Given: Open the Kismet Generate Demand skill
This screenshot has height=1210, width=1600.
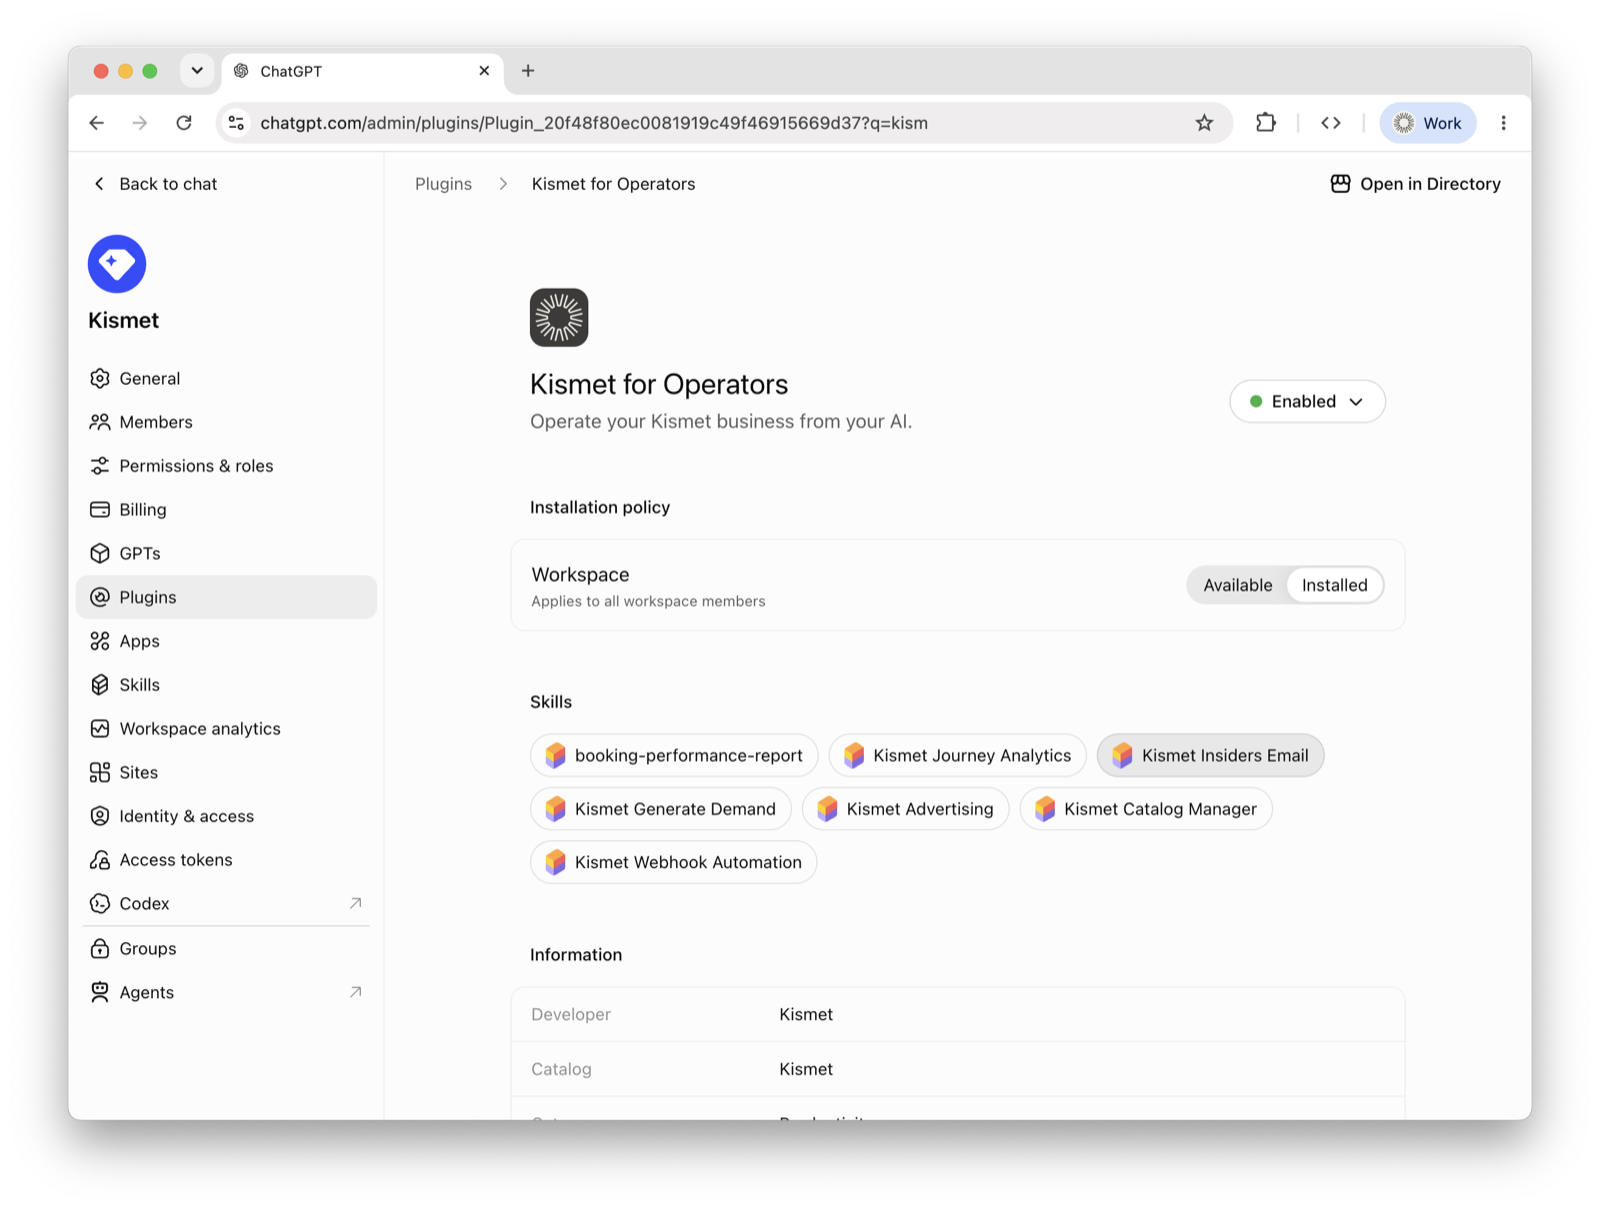Looking at the screenshot, I should tap(660, 809).
